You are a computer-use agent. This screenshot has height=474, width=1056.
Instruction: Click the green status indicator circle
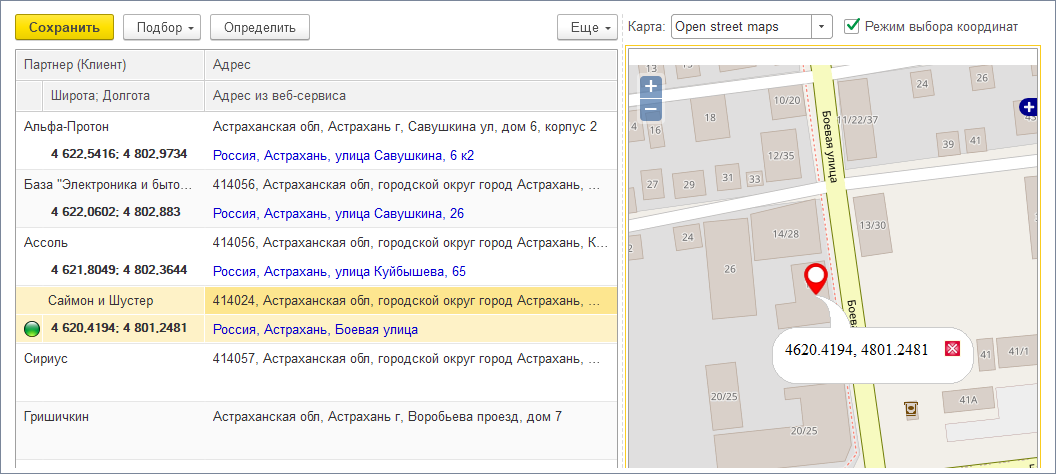31,329
